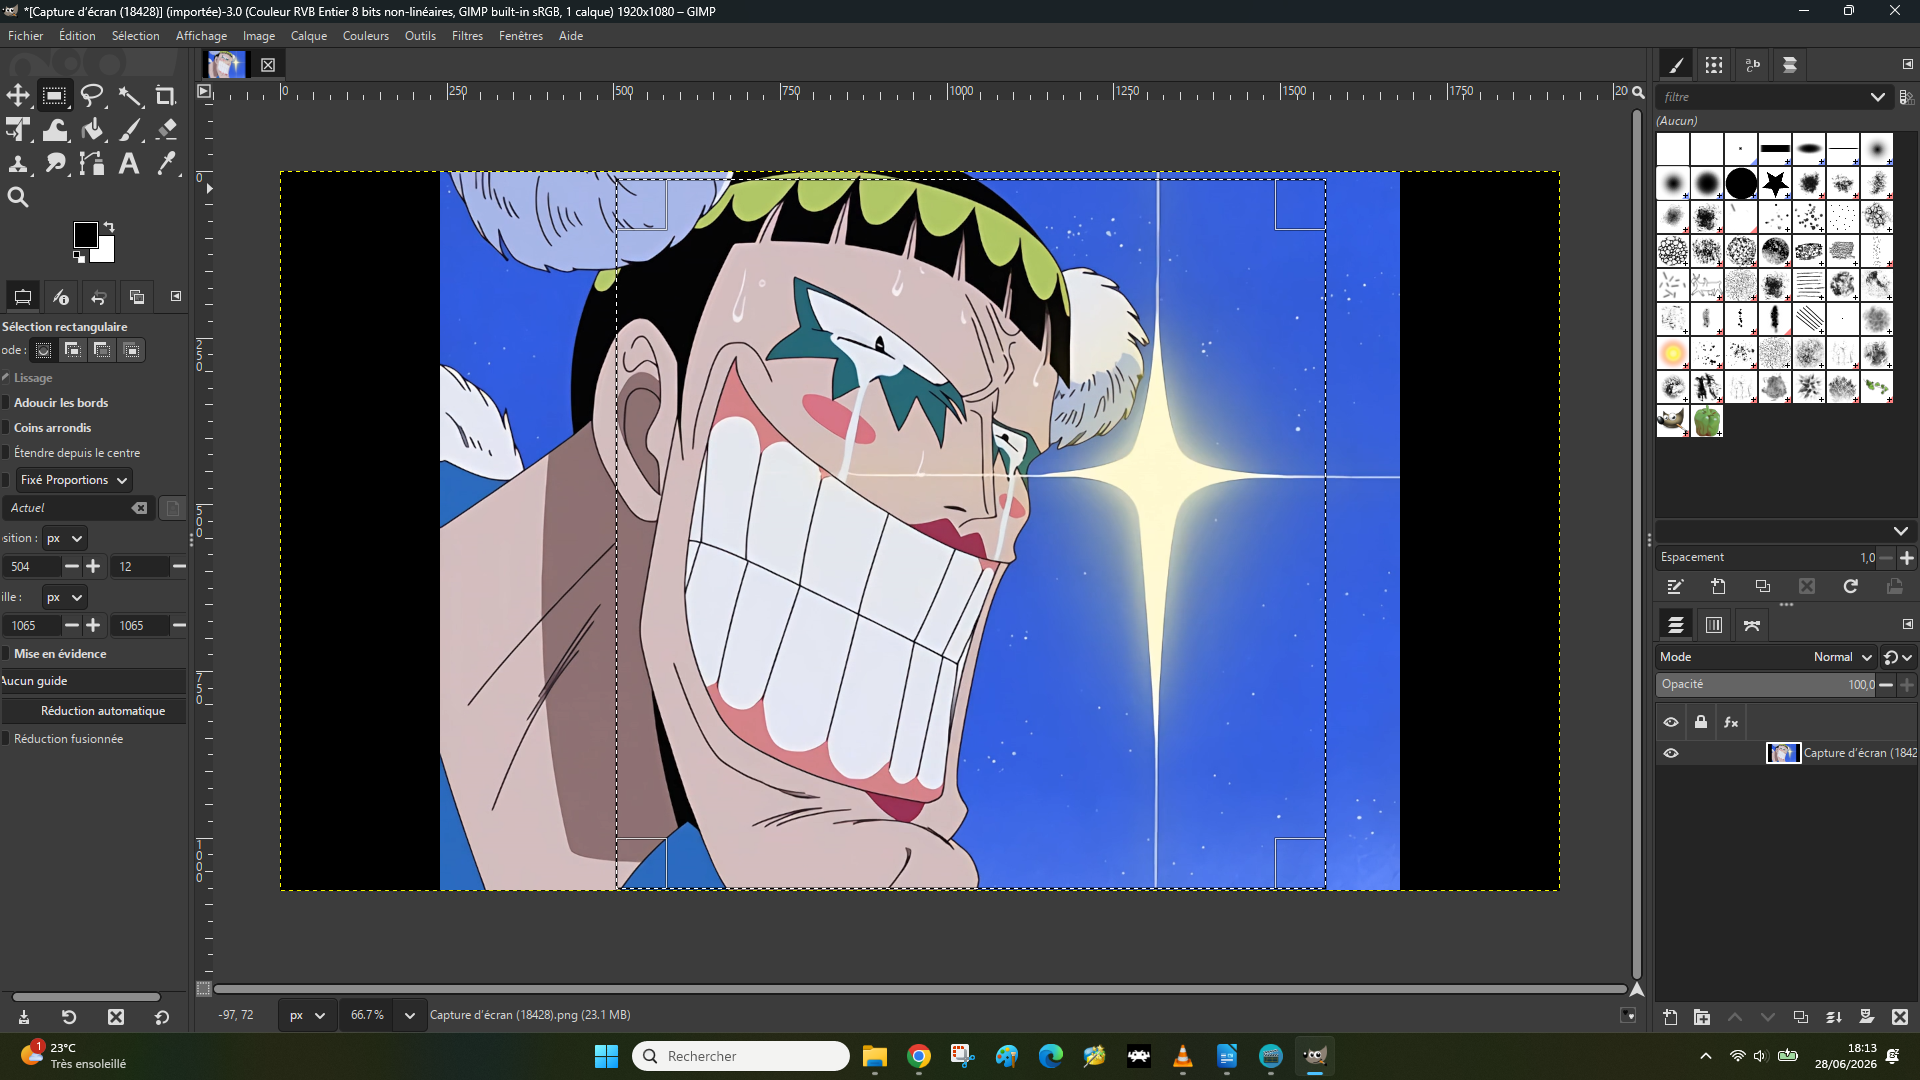The image size is (1920, 1080).
Task: Clear the Actuel aspect ratio field
Action: point(140,508)
